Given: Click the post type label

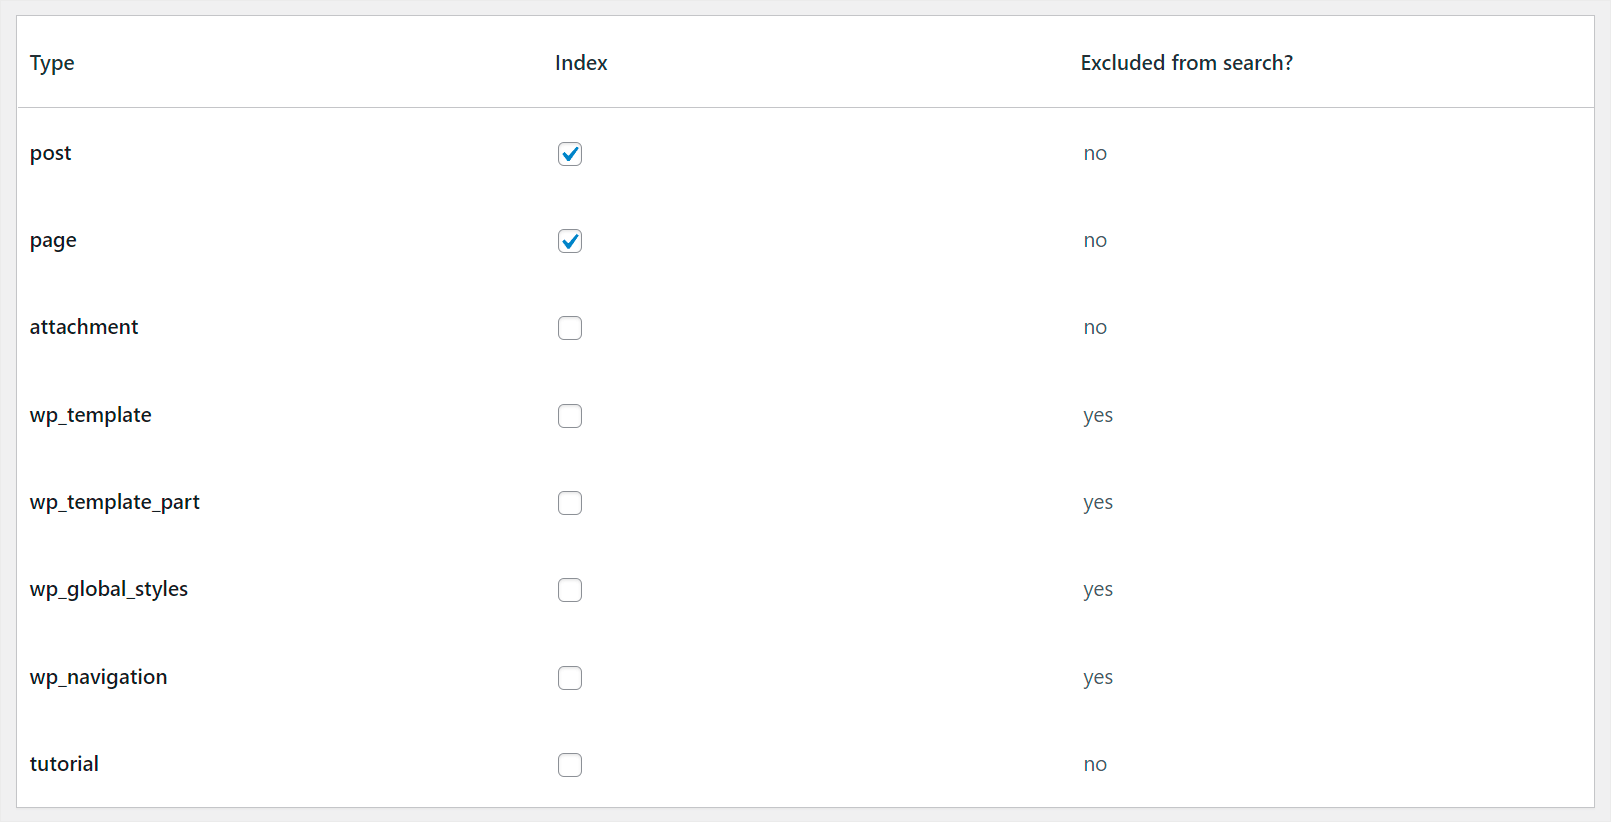Looking at the screenshot, I should (50, 153).
